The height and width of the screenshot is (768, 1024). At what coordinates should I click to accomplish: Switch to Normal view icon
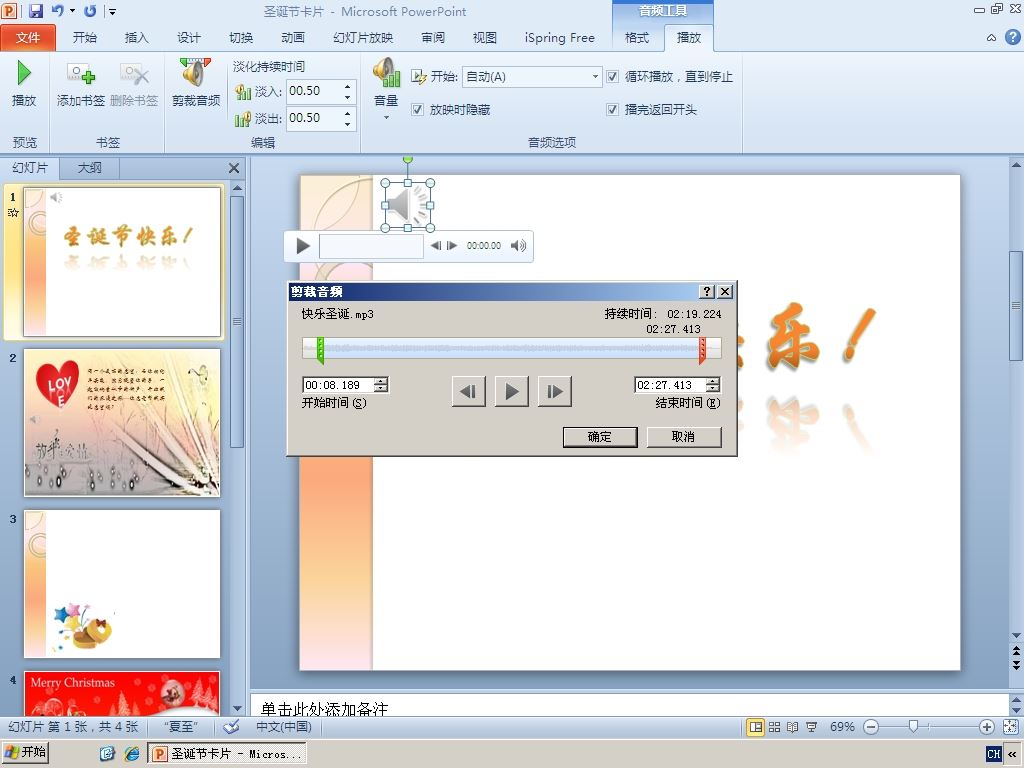point(756,727)
